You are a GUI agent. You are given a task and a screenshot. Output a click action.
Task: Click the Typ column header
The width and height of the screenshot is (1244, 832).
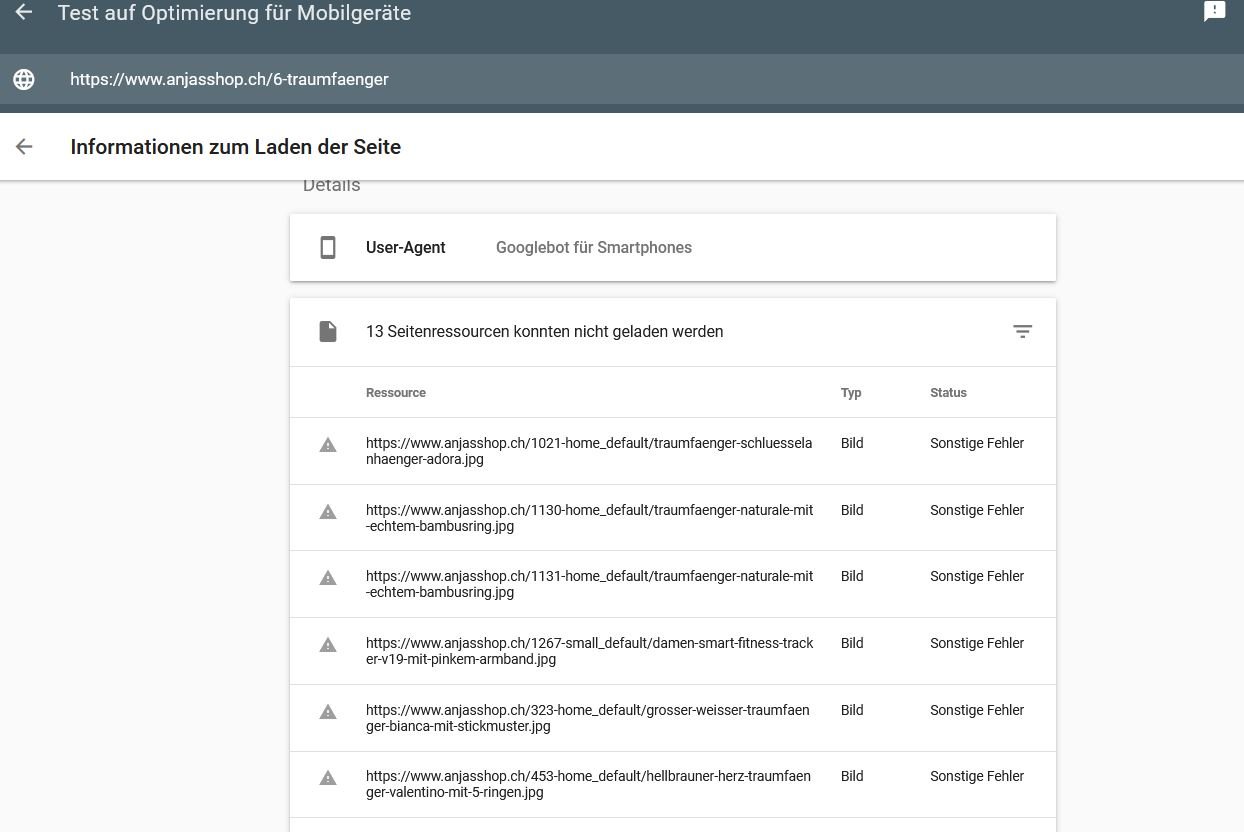tap(851, 393)
